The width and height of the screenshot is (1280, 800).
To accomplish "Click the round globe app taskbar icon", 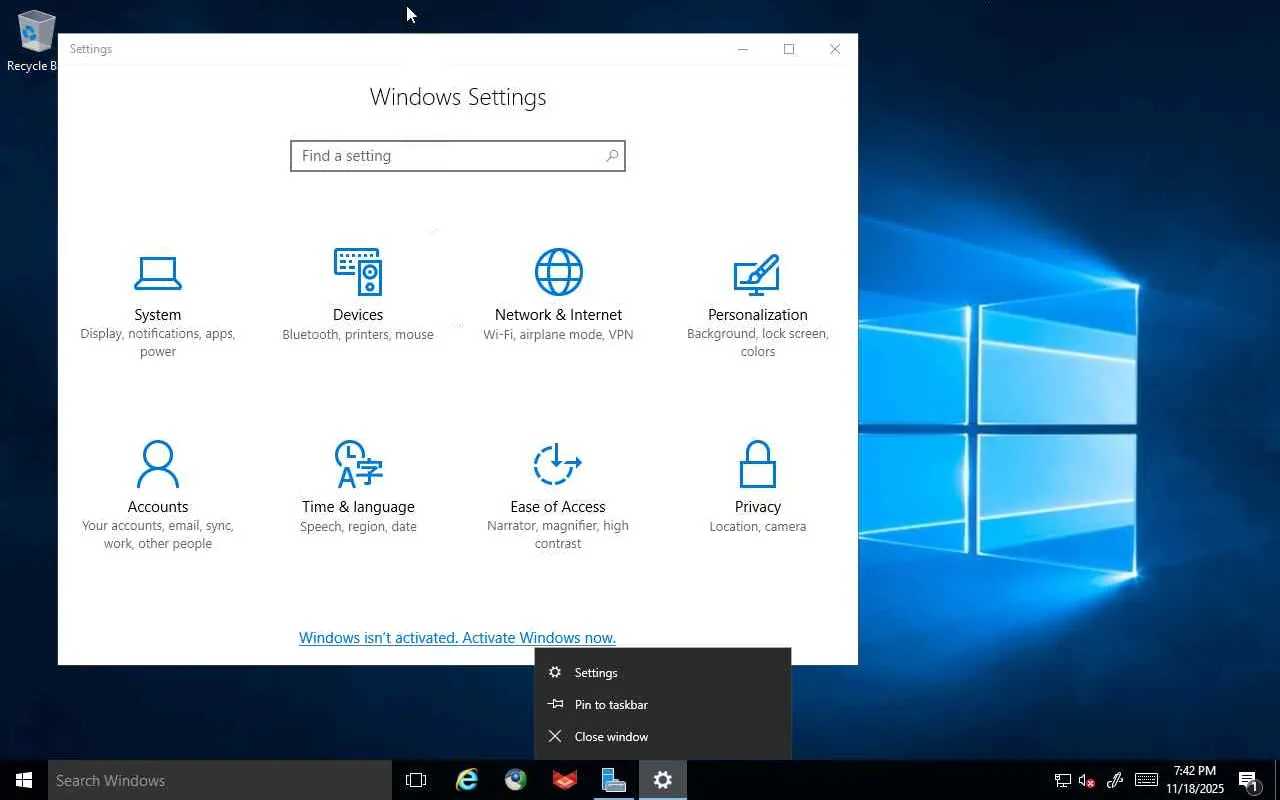I will 515,780.
